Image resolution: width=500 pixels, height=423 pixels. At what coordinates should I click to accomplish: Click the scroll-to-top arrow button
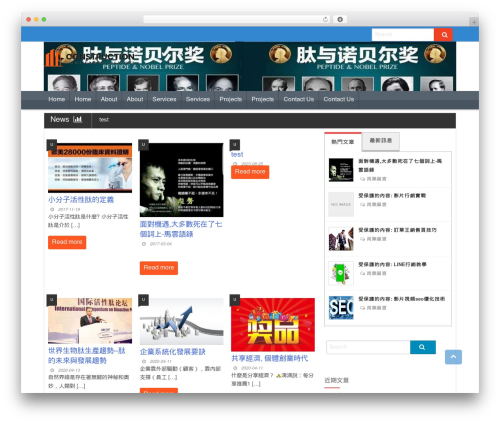click(453, 357)
